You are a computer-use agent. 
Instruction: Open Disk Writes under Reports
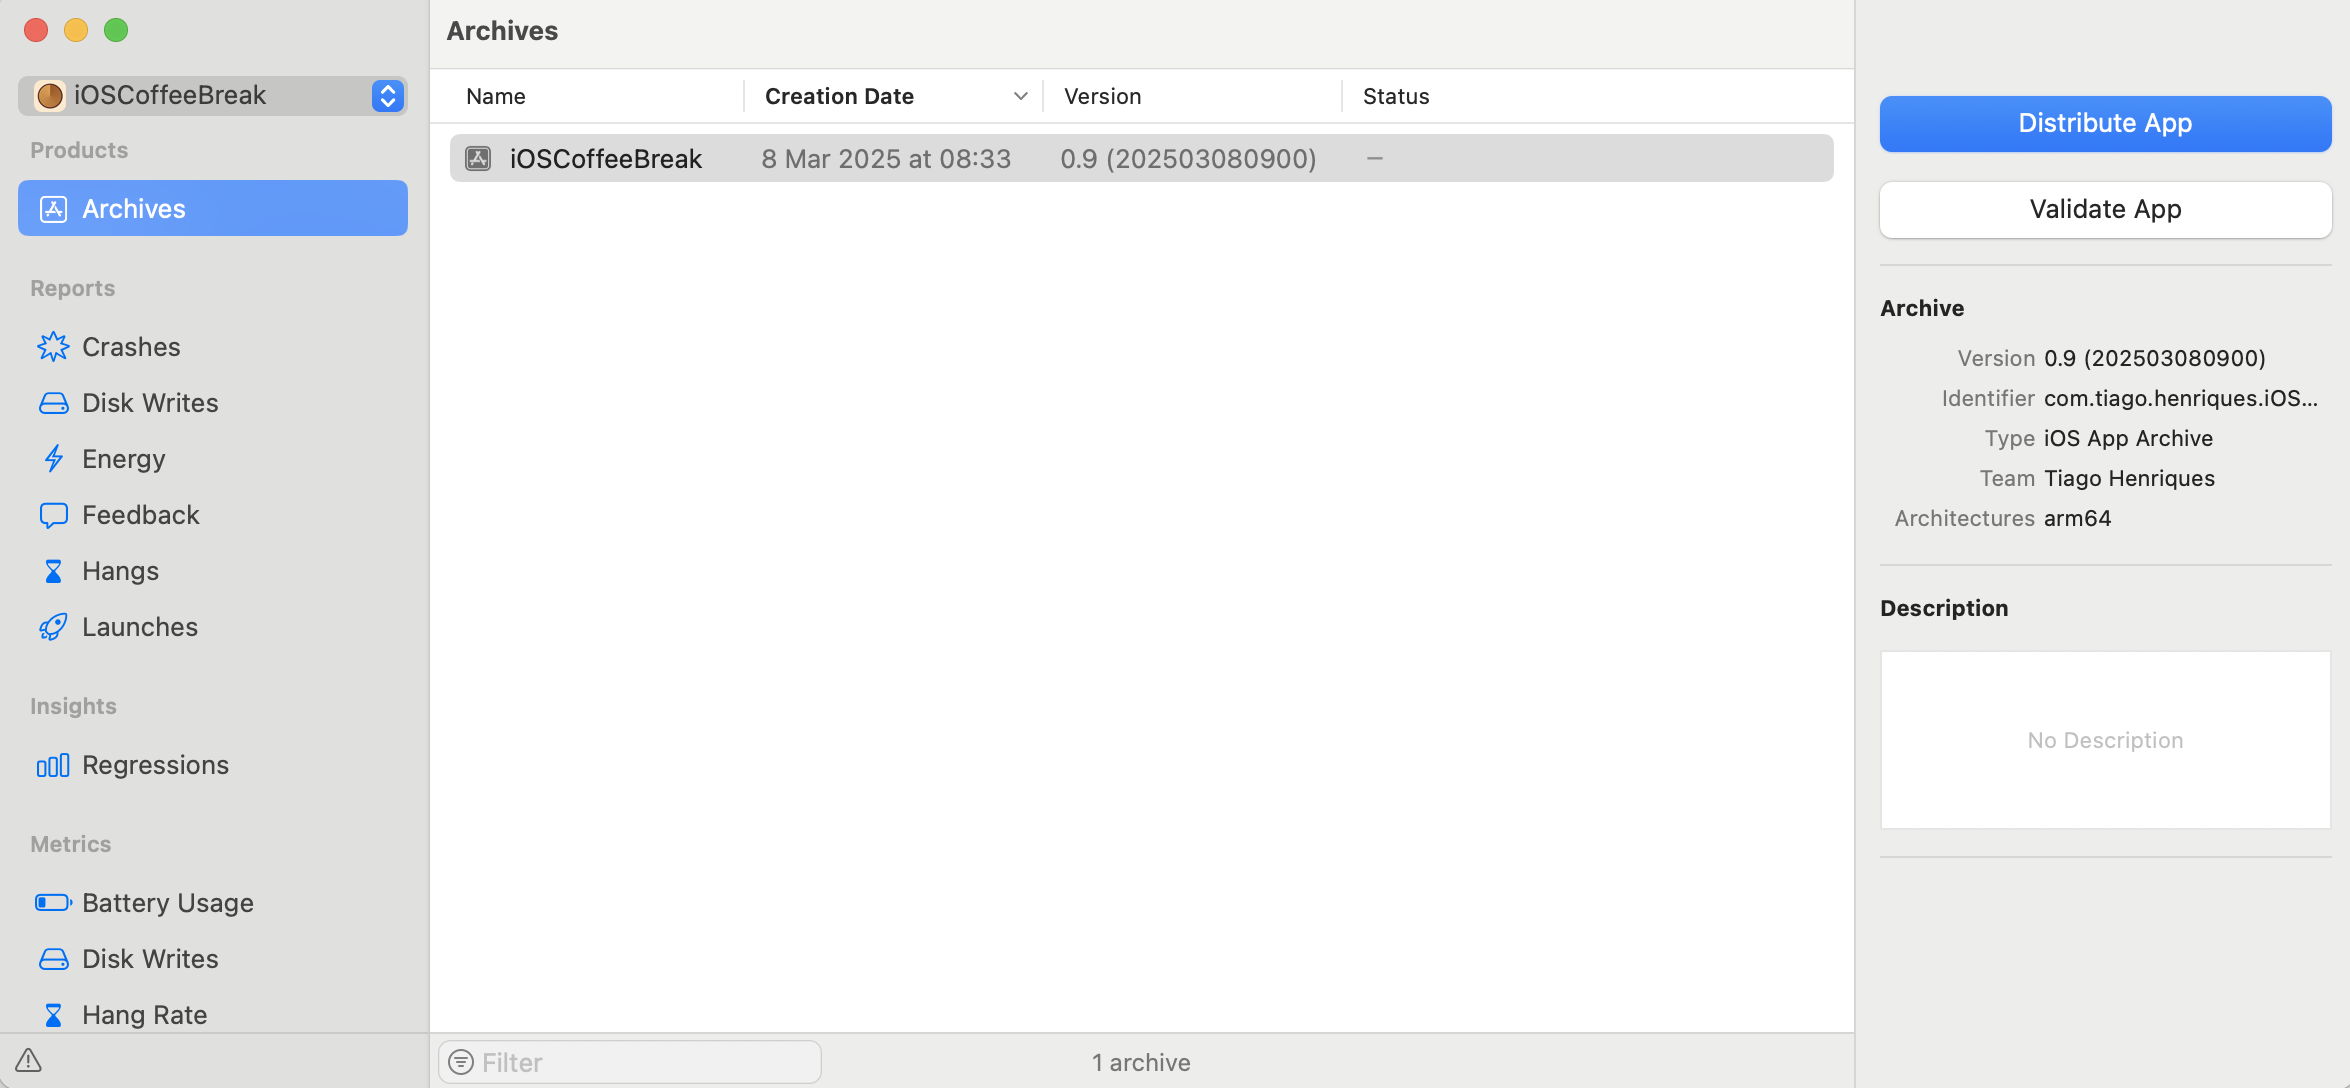[x=150, y=402]
